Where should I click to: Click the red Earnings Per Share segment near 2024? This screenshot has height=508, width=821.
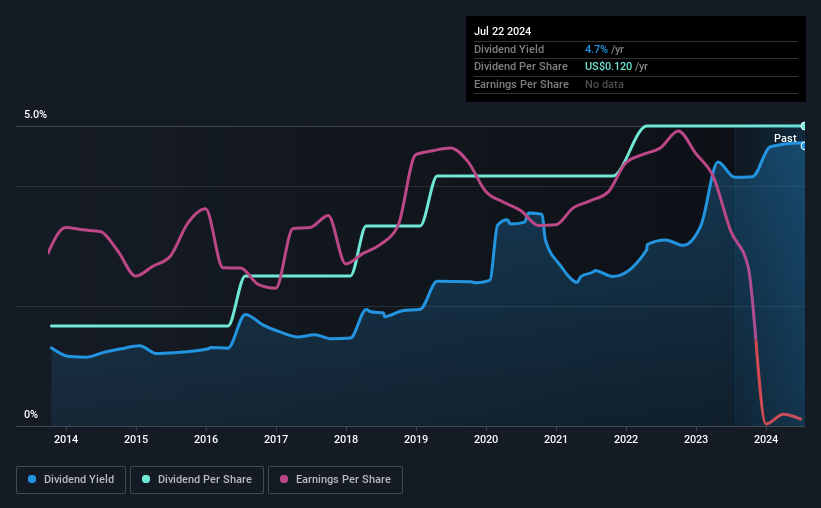click(x=760, y=390)
